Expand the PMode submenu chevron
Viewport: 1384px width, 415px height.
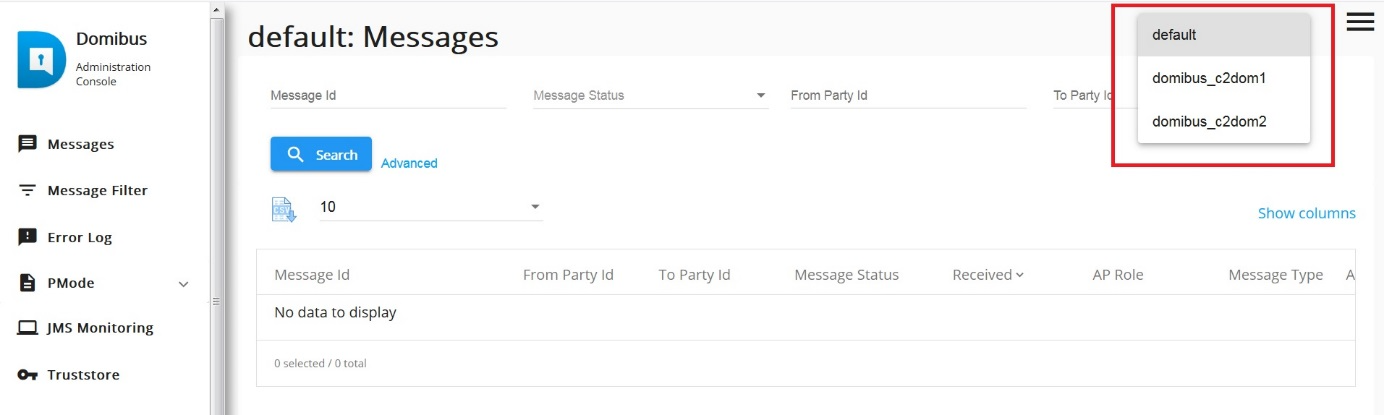(183, 284)
